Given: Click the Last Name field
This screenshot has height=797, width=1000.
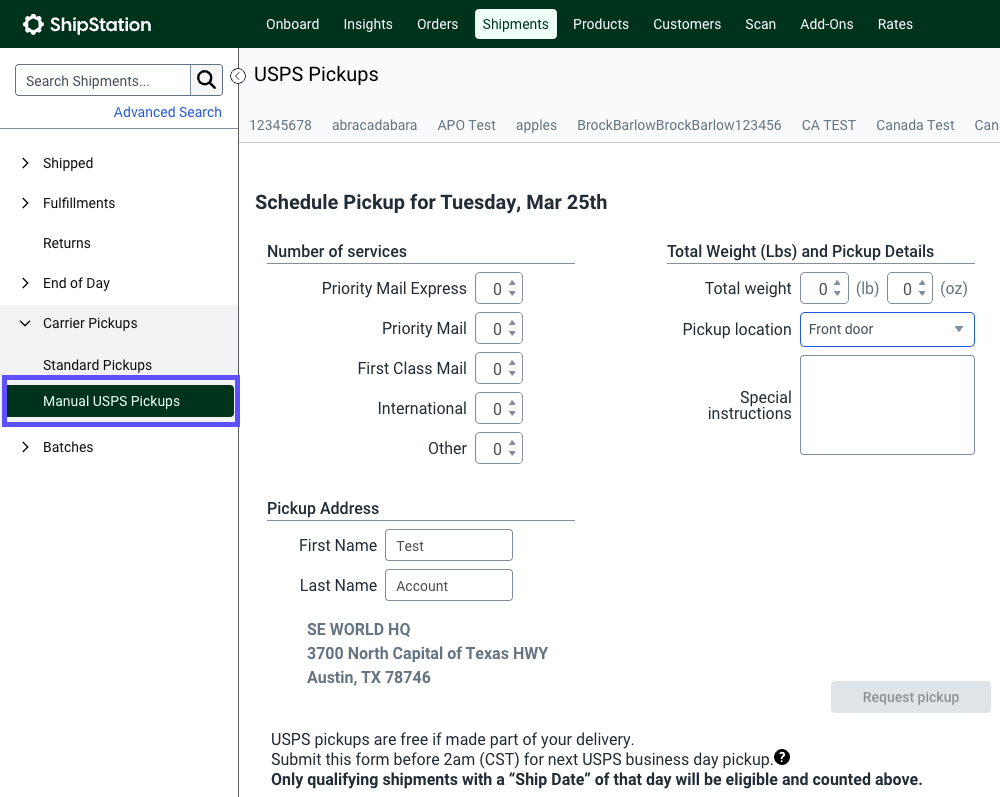Looking at the screenshot, I should 449,585.
